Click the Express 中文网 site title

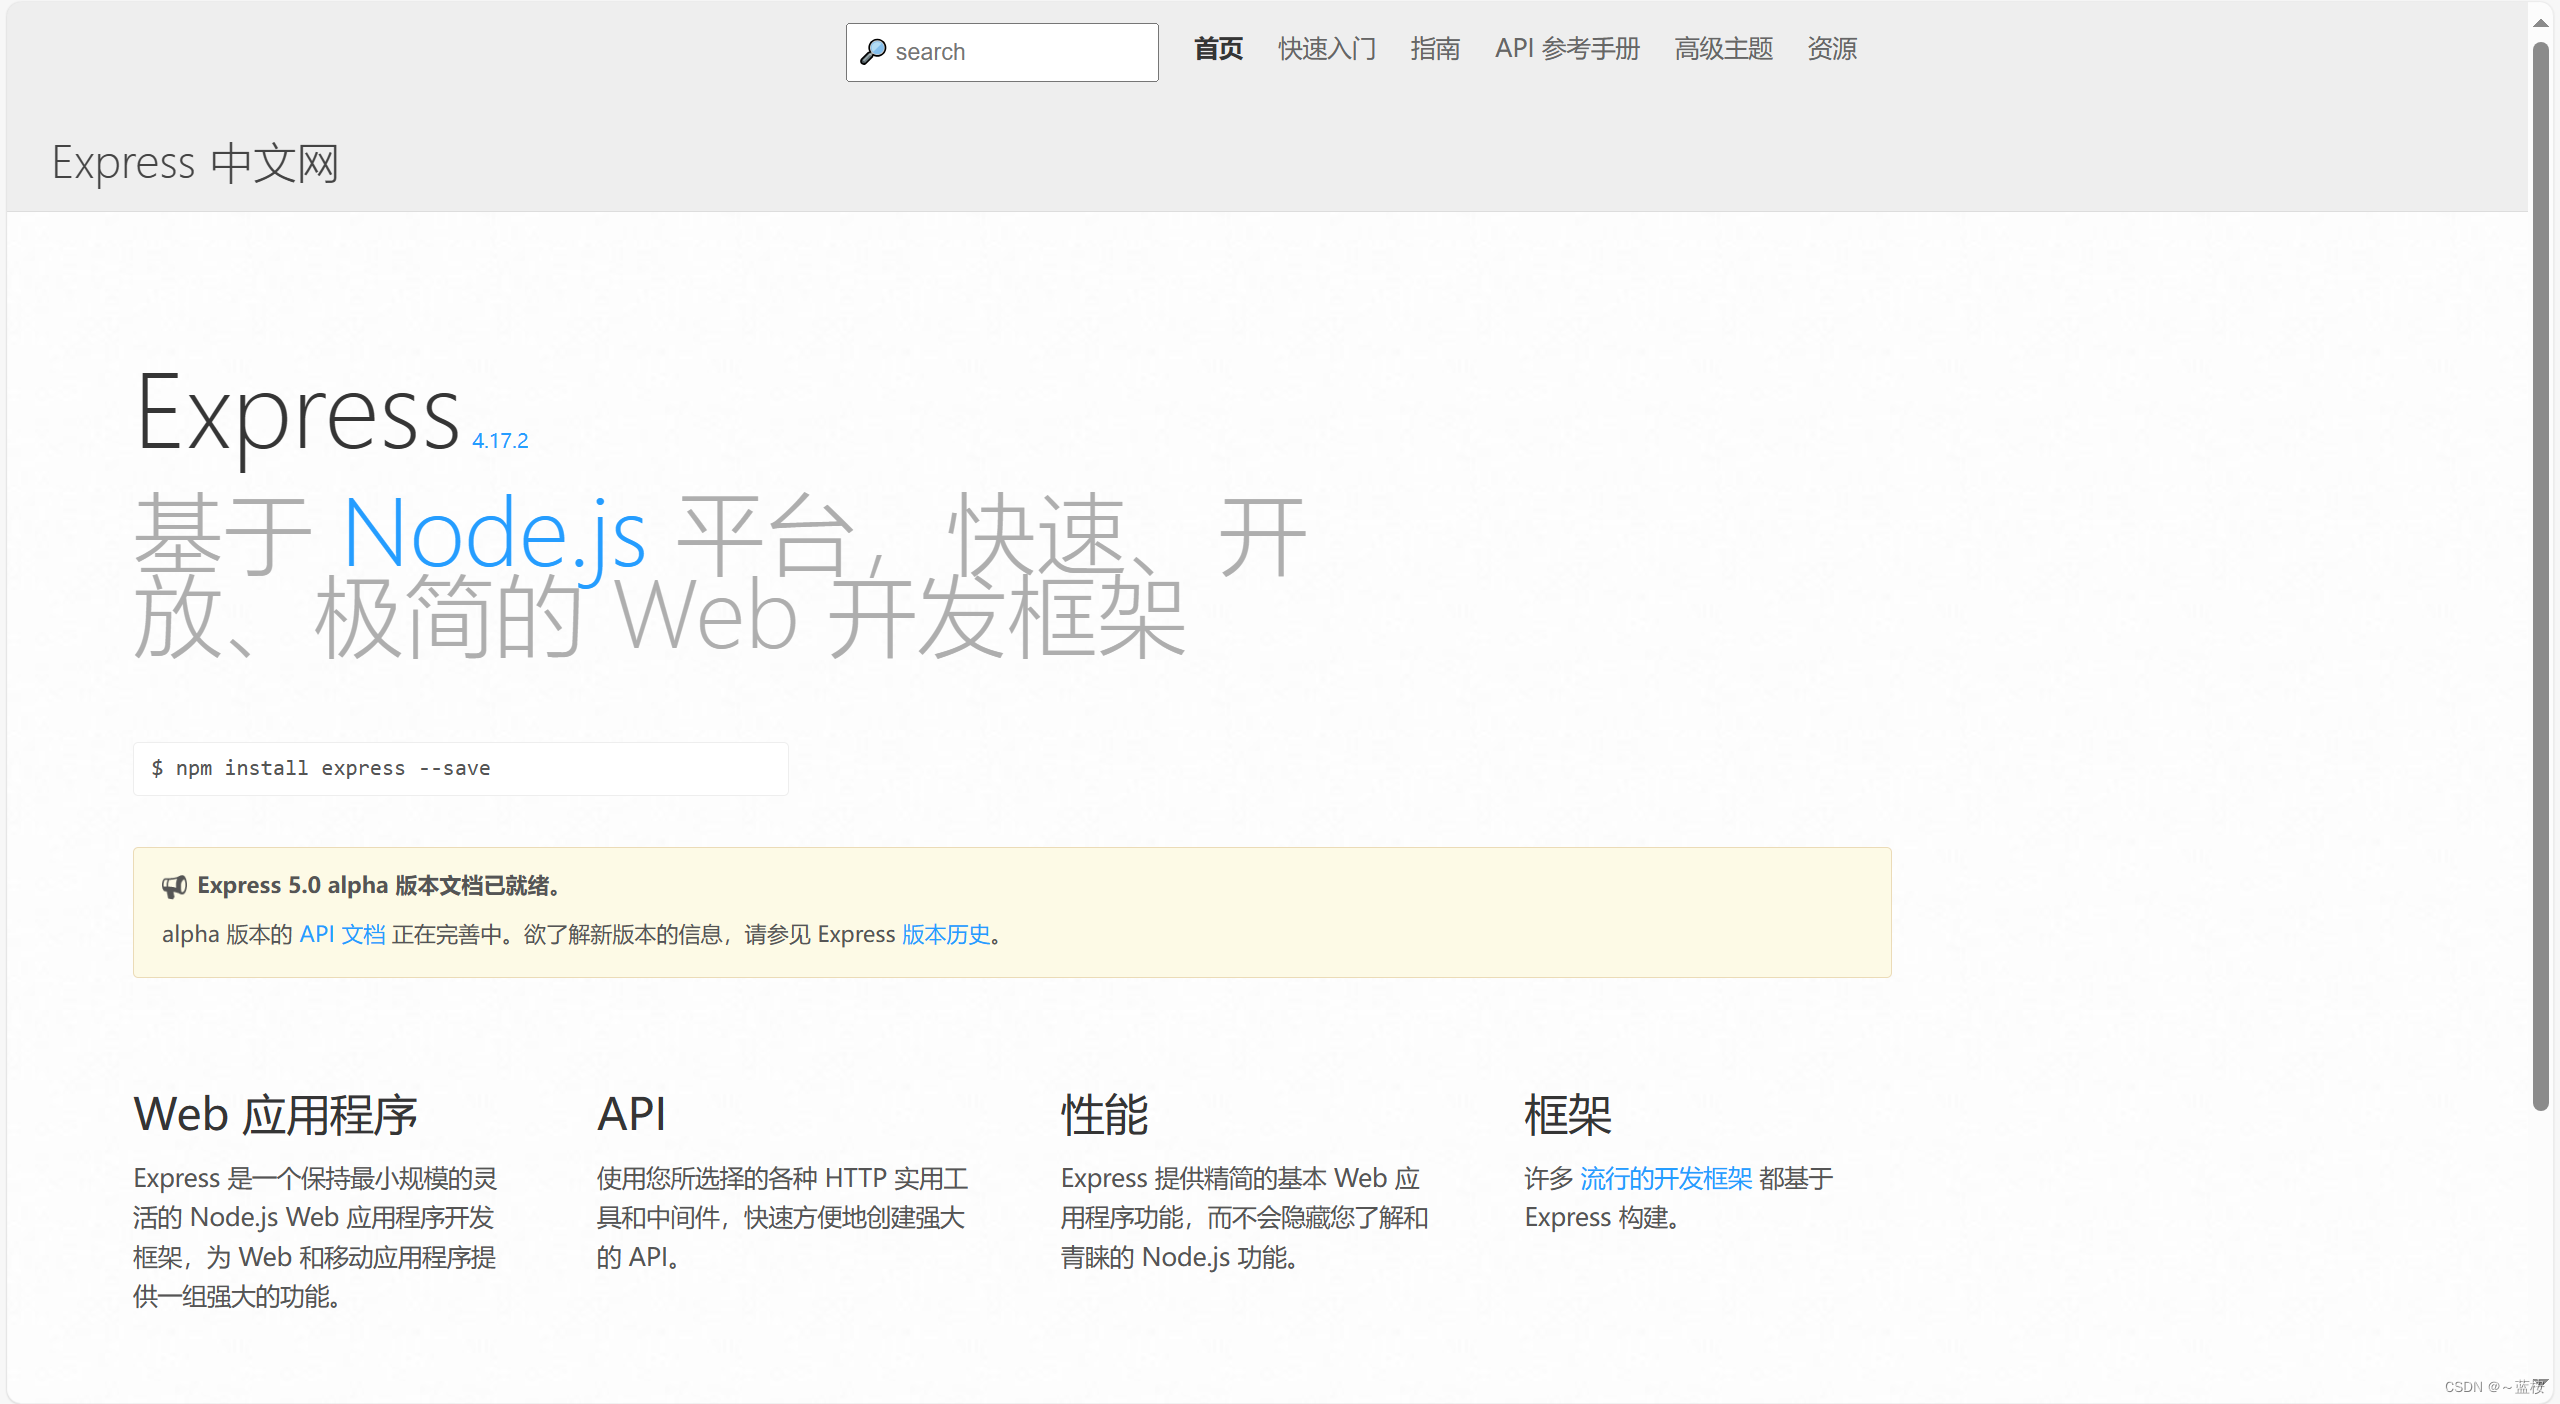point(195,163)
